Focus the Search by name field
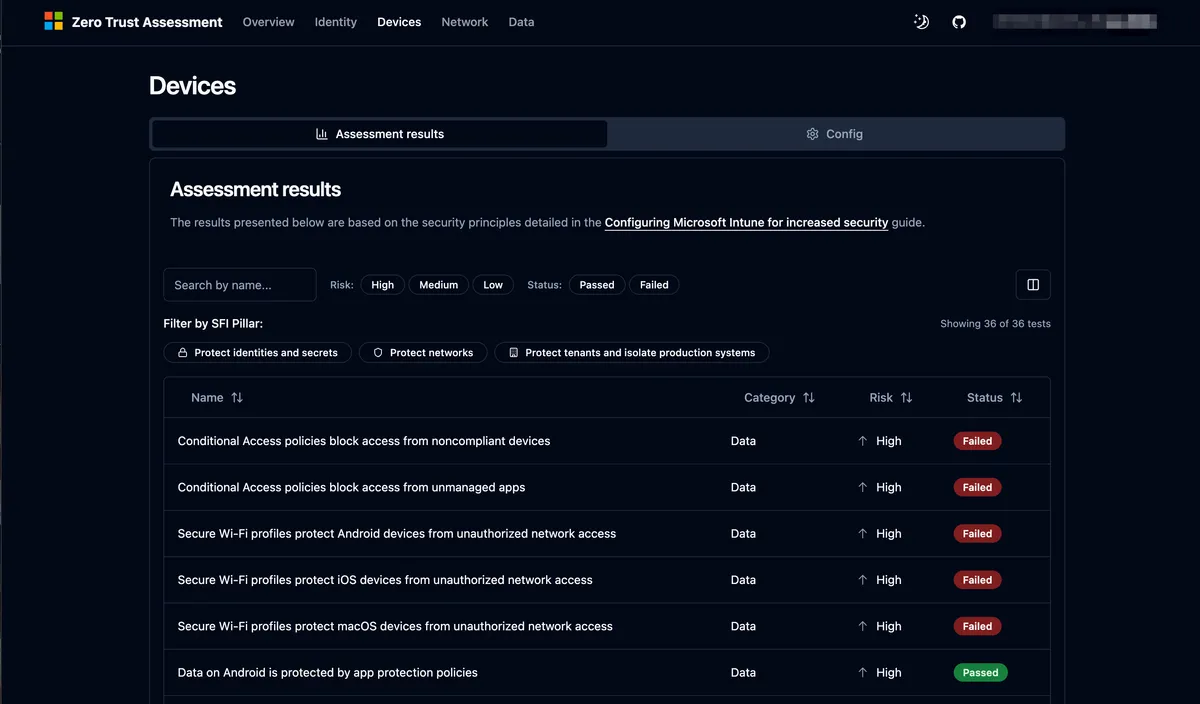Viewport: 1200px width, 704px height. (240, 285)
